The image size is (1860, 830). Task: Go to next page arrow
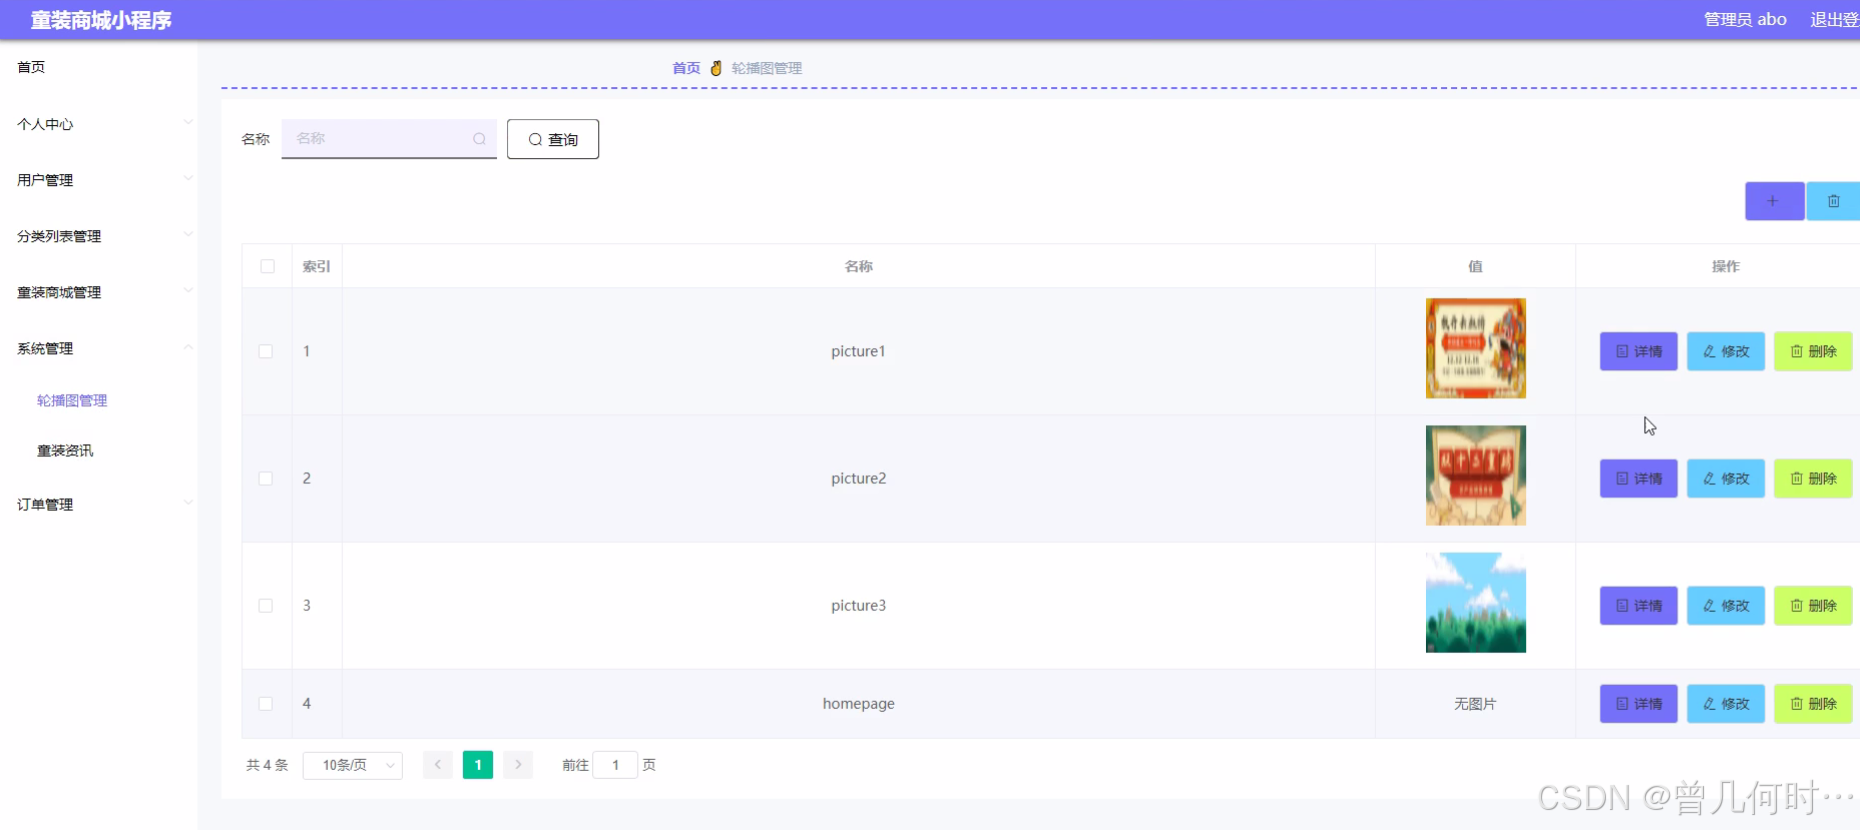pyautogui.click(x=518, y=765)
